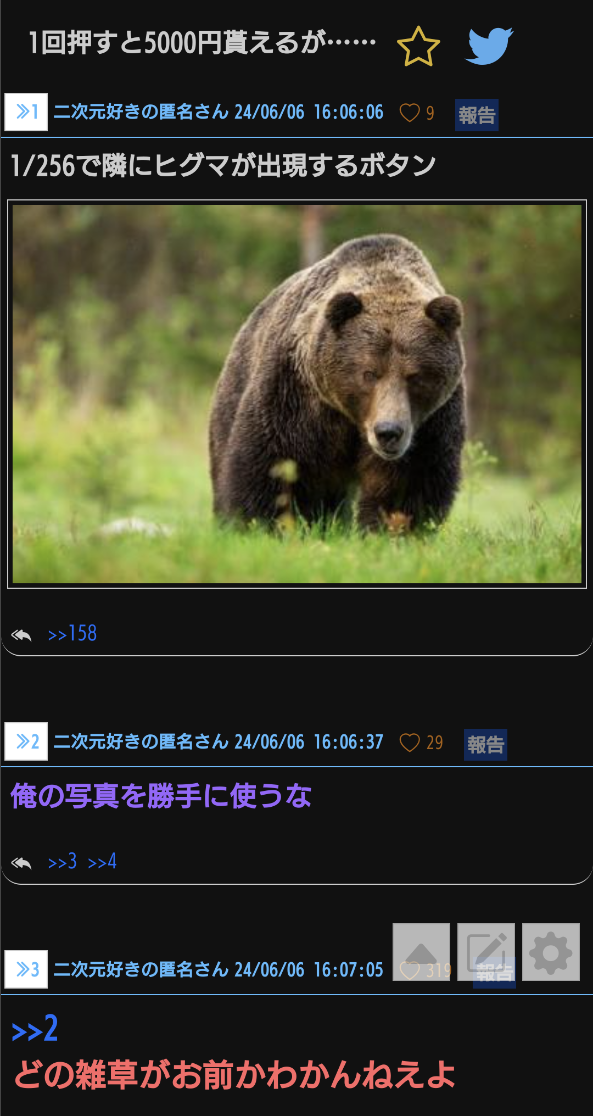Open settings with the floating gear button
This screenshot has width=593, height=1116.
(551, 952)
